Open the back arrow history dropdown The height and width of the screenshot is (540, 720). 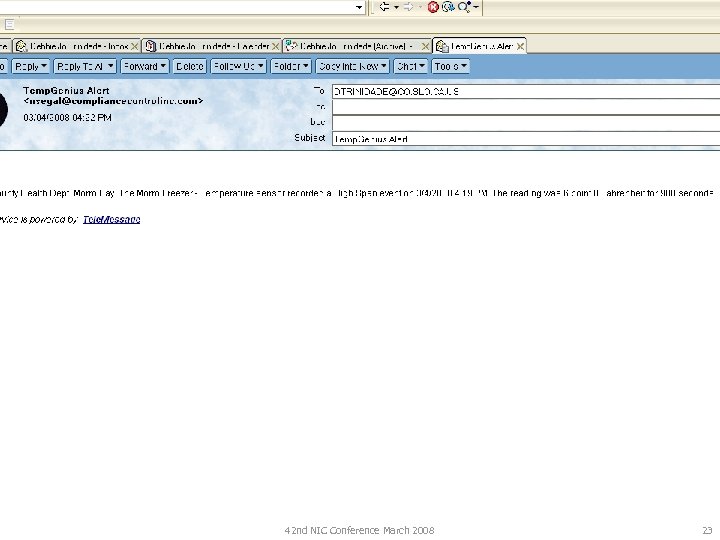[396, 7]
